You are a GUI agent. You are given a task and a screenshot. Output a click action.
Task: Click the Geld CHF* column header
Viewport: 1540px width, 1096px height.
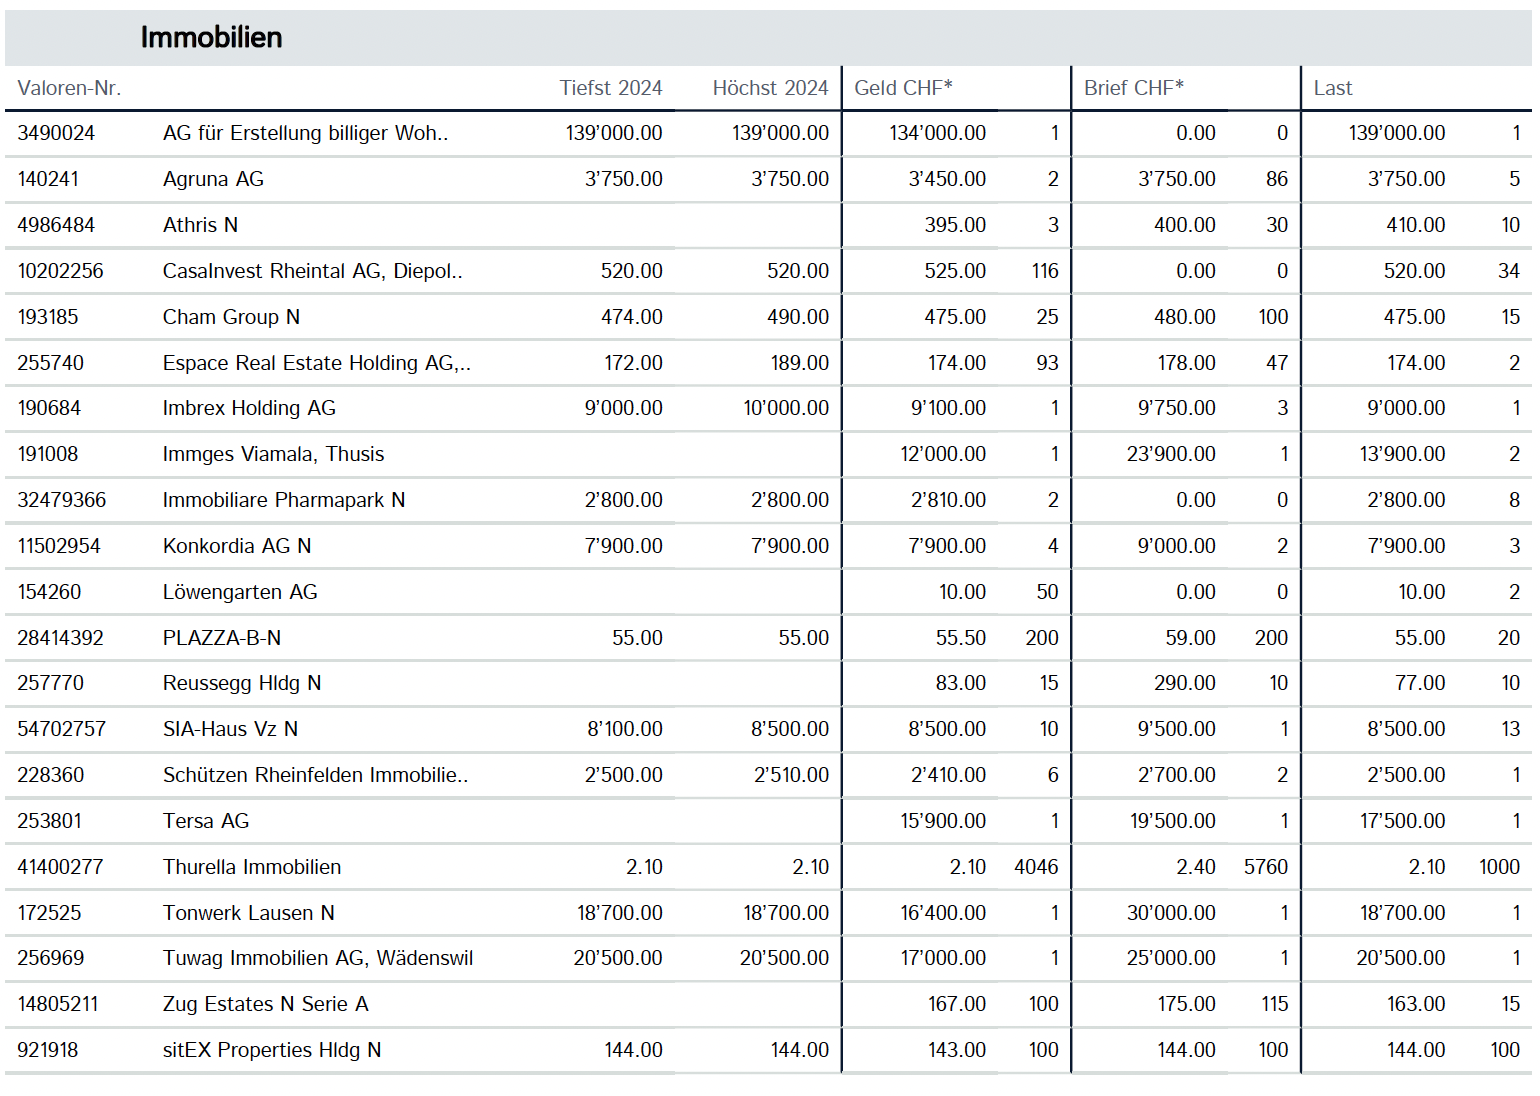tap(903, 88)
